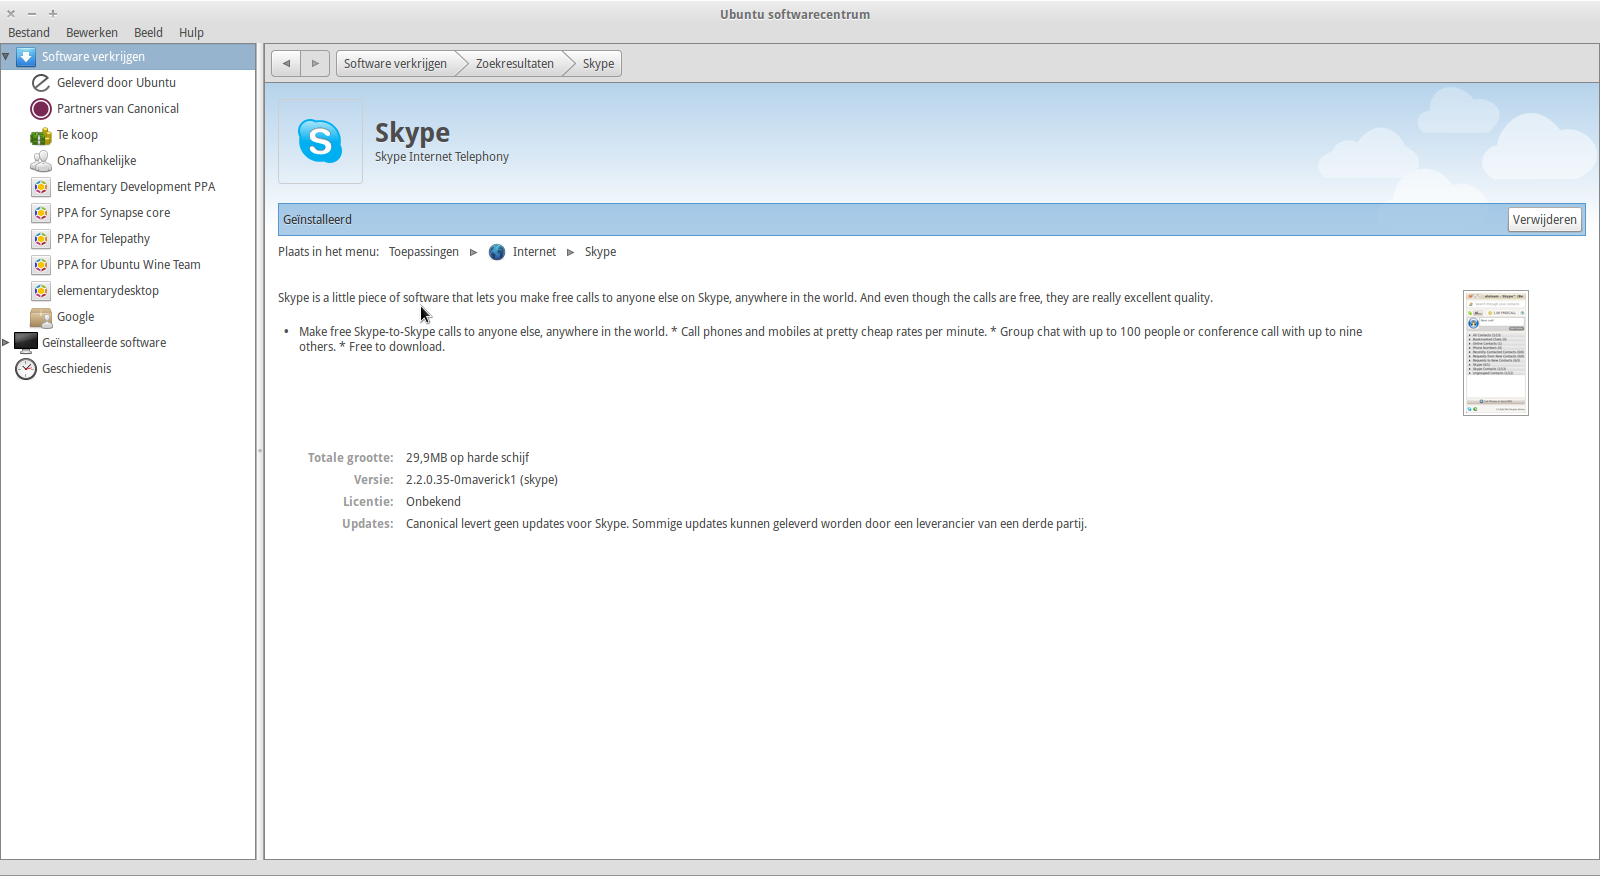Click Verwijderen to uninstall Skype
The height and width of the screenshot is (876, 1600).
(1544, 220)
